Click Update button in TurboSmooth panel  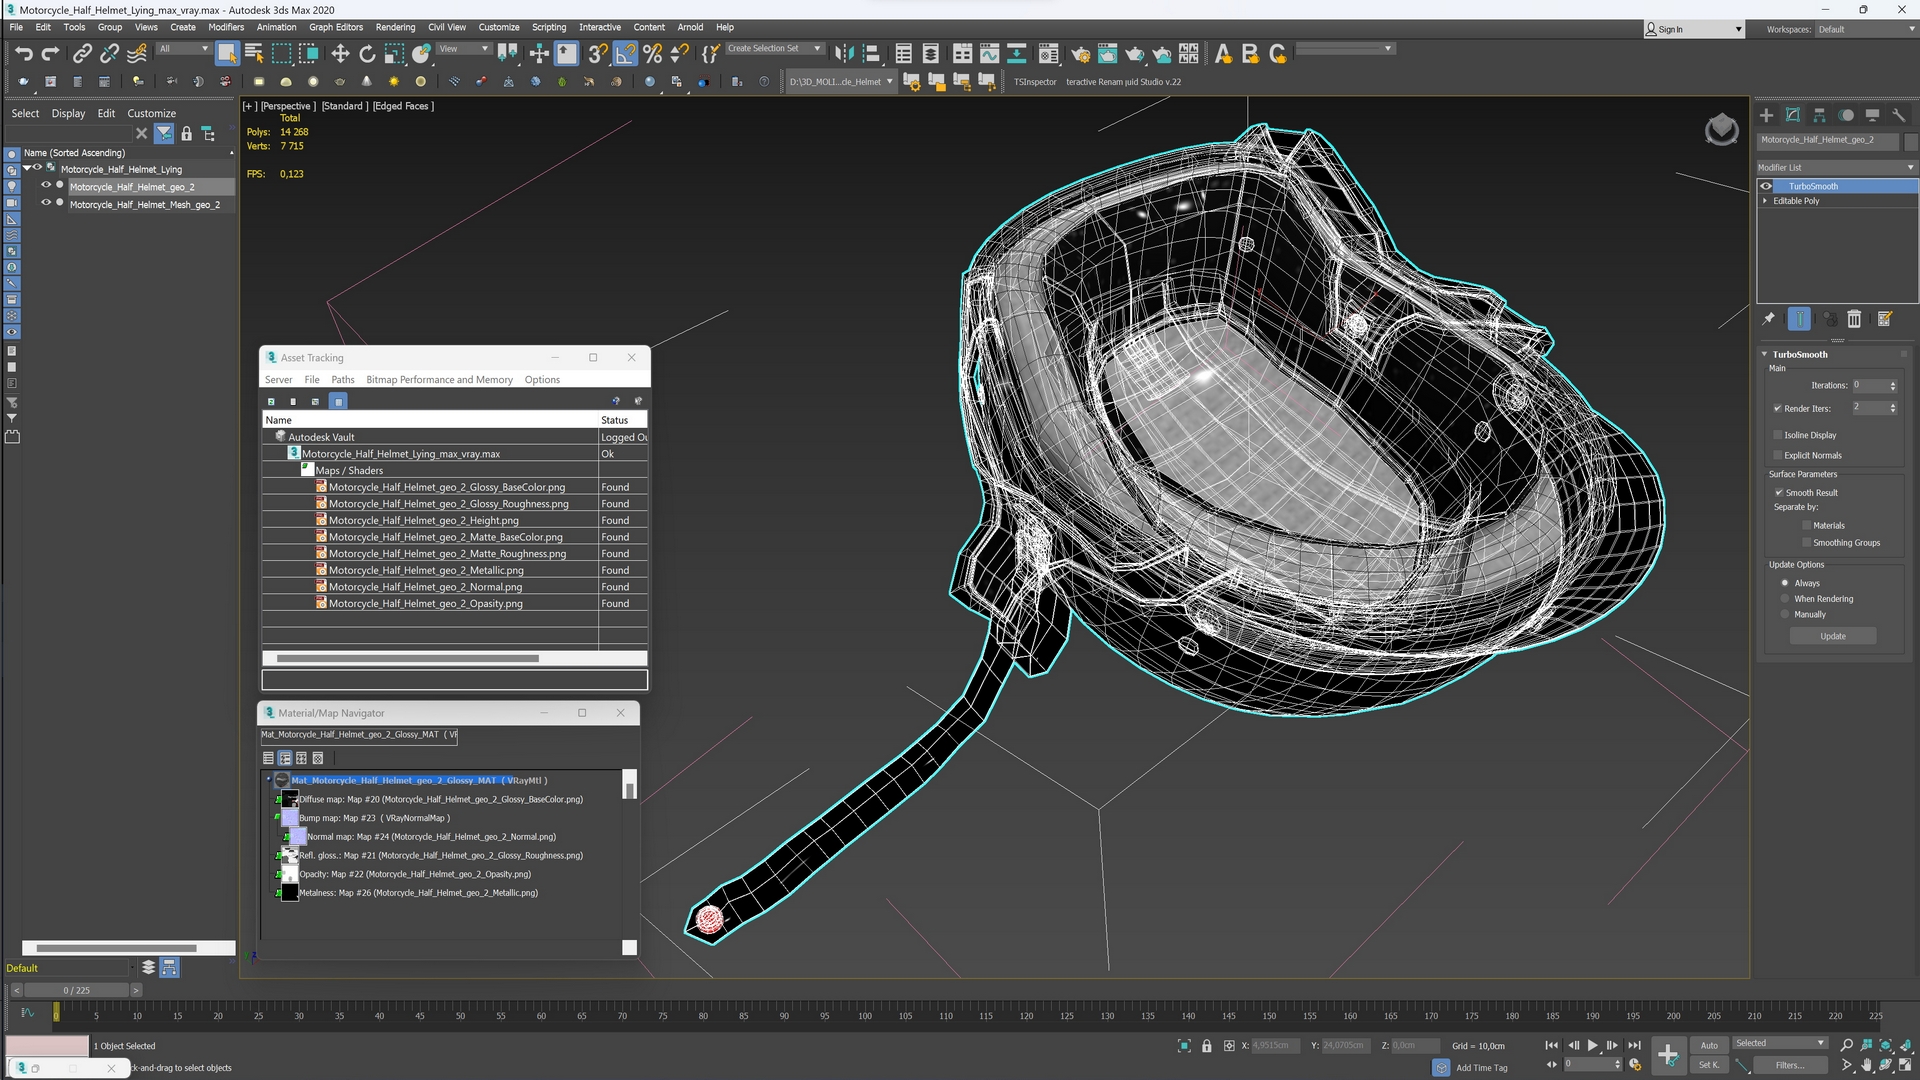click(1833, 637)
